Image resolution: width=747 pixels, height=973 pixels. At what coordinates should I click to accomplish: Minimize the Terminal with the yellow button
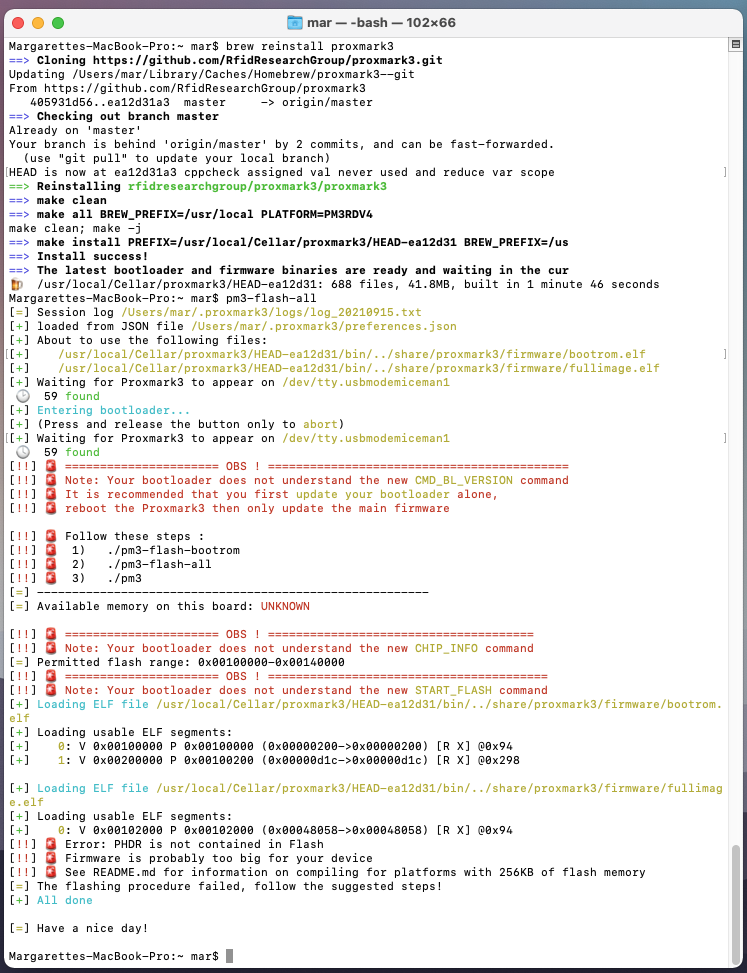38,23
